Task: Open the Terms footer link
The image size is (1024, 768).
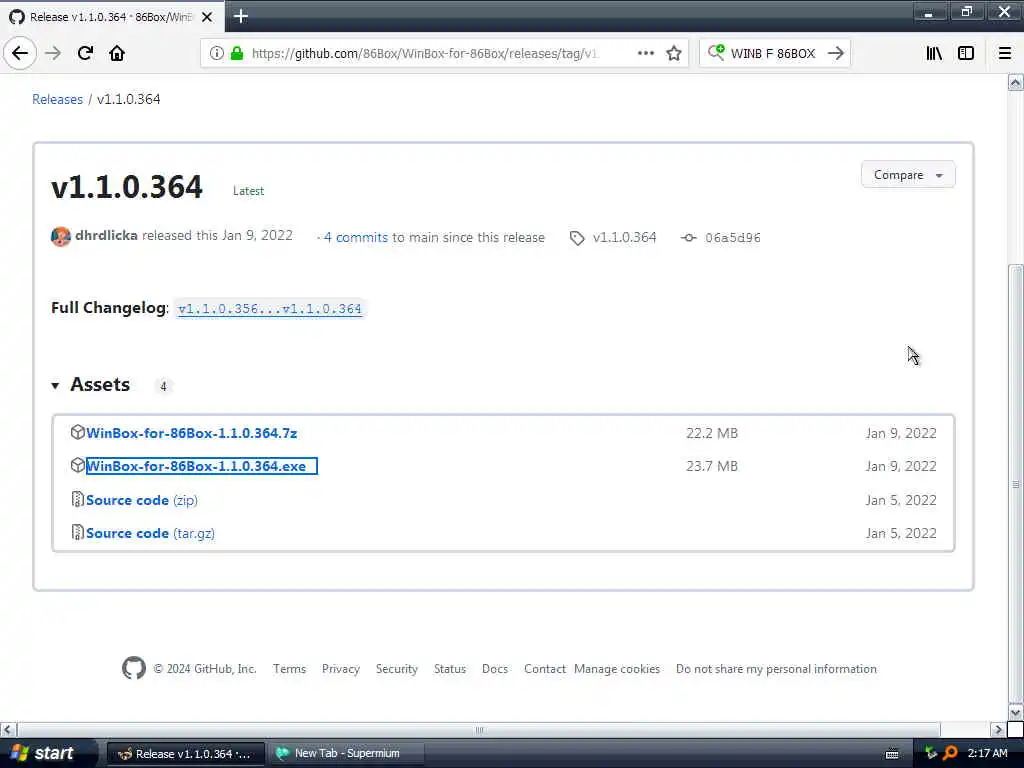Action: click(289, 669)
